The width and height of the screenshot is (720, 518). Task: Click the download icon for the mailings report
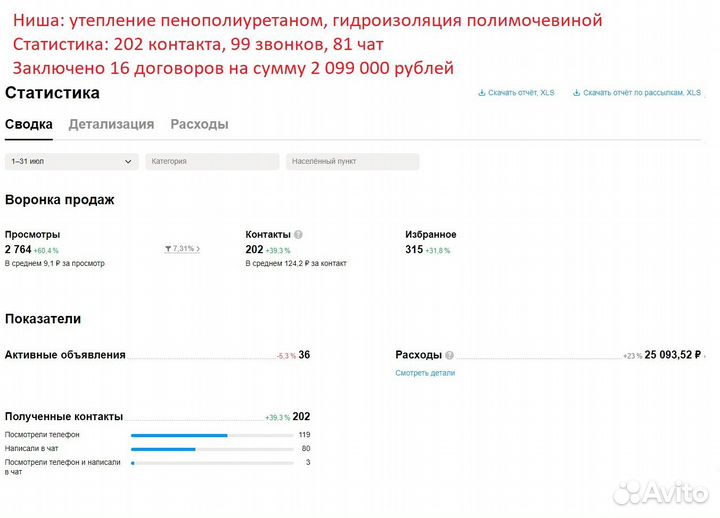point(577,93)
